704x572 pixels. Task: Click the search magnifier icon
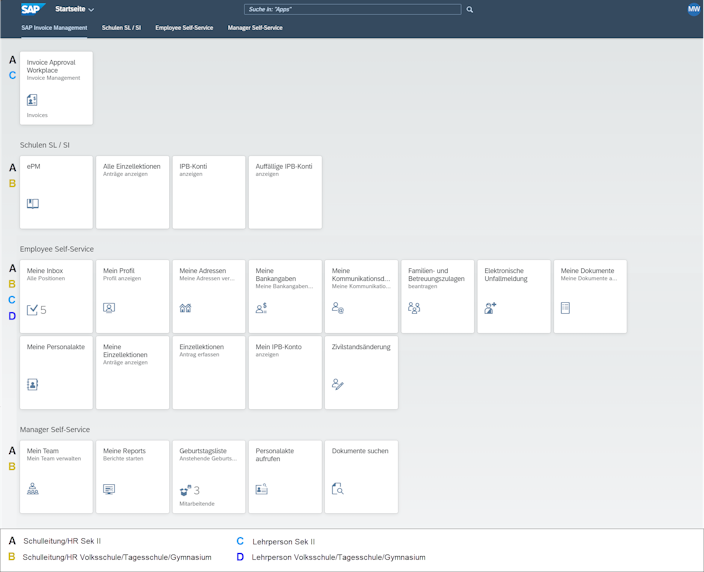[470, 9]
